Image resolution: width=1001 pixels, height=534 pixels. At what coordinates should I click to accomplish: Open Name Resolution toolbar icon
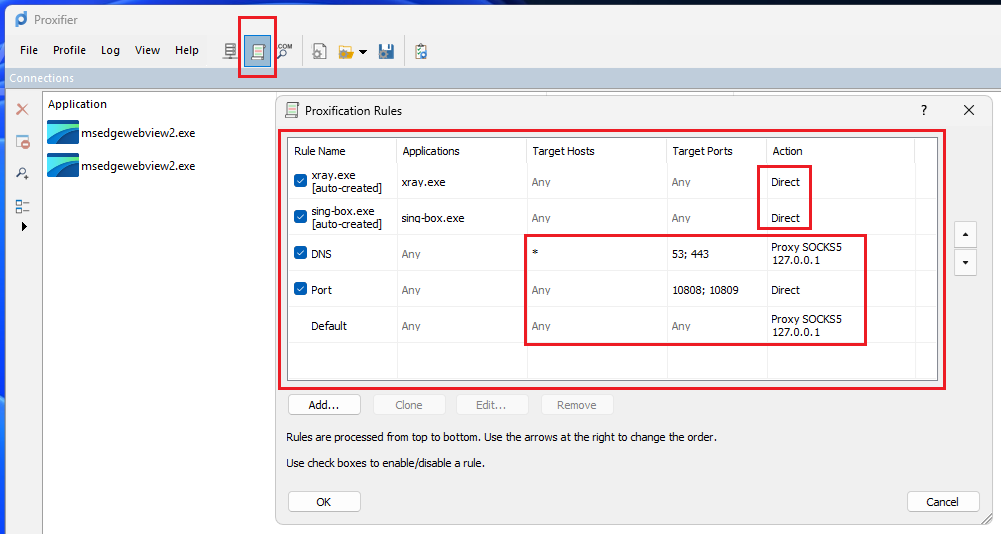coord(284,51)
